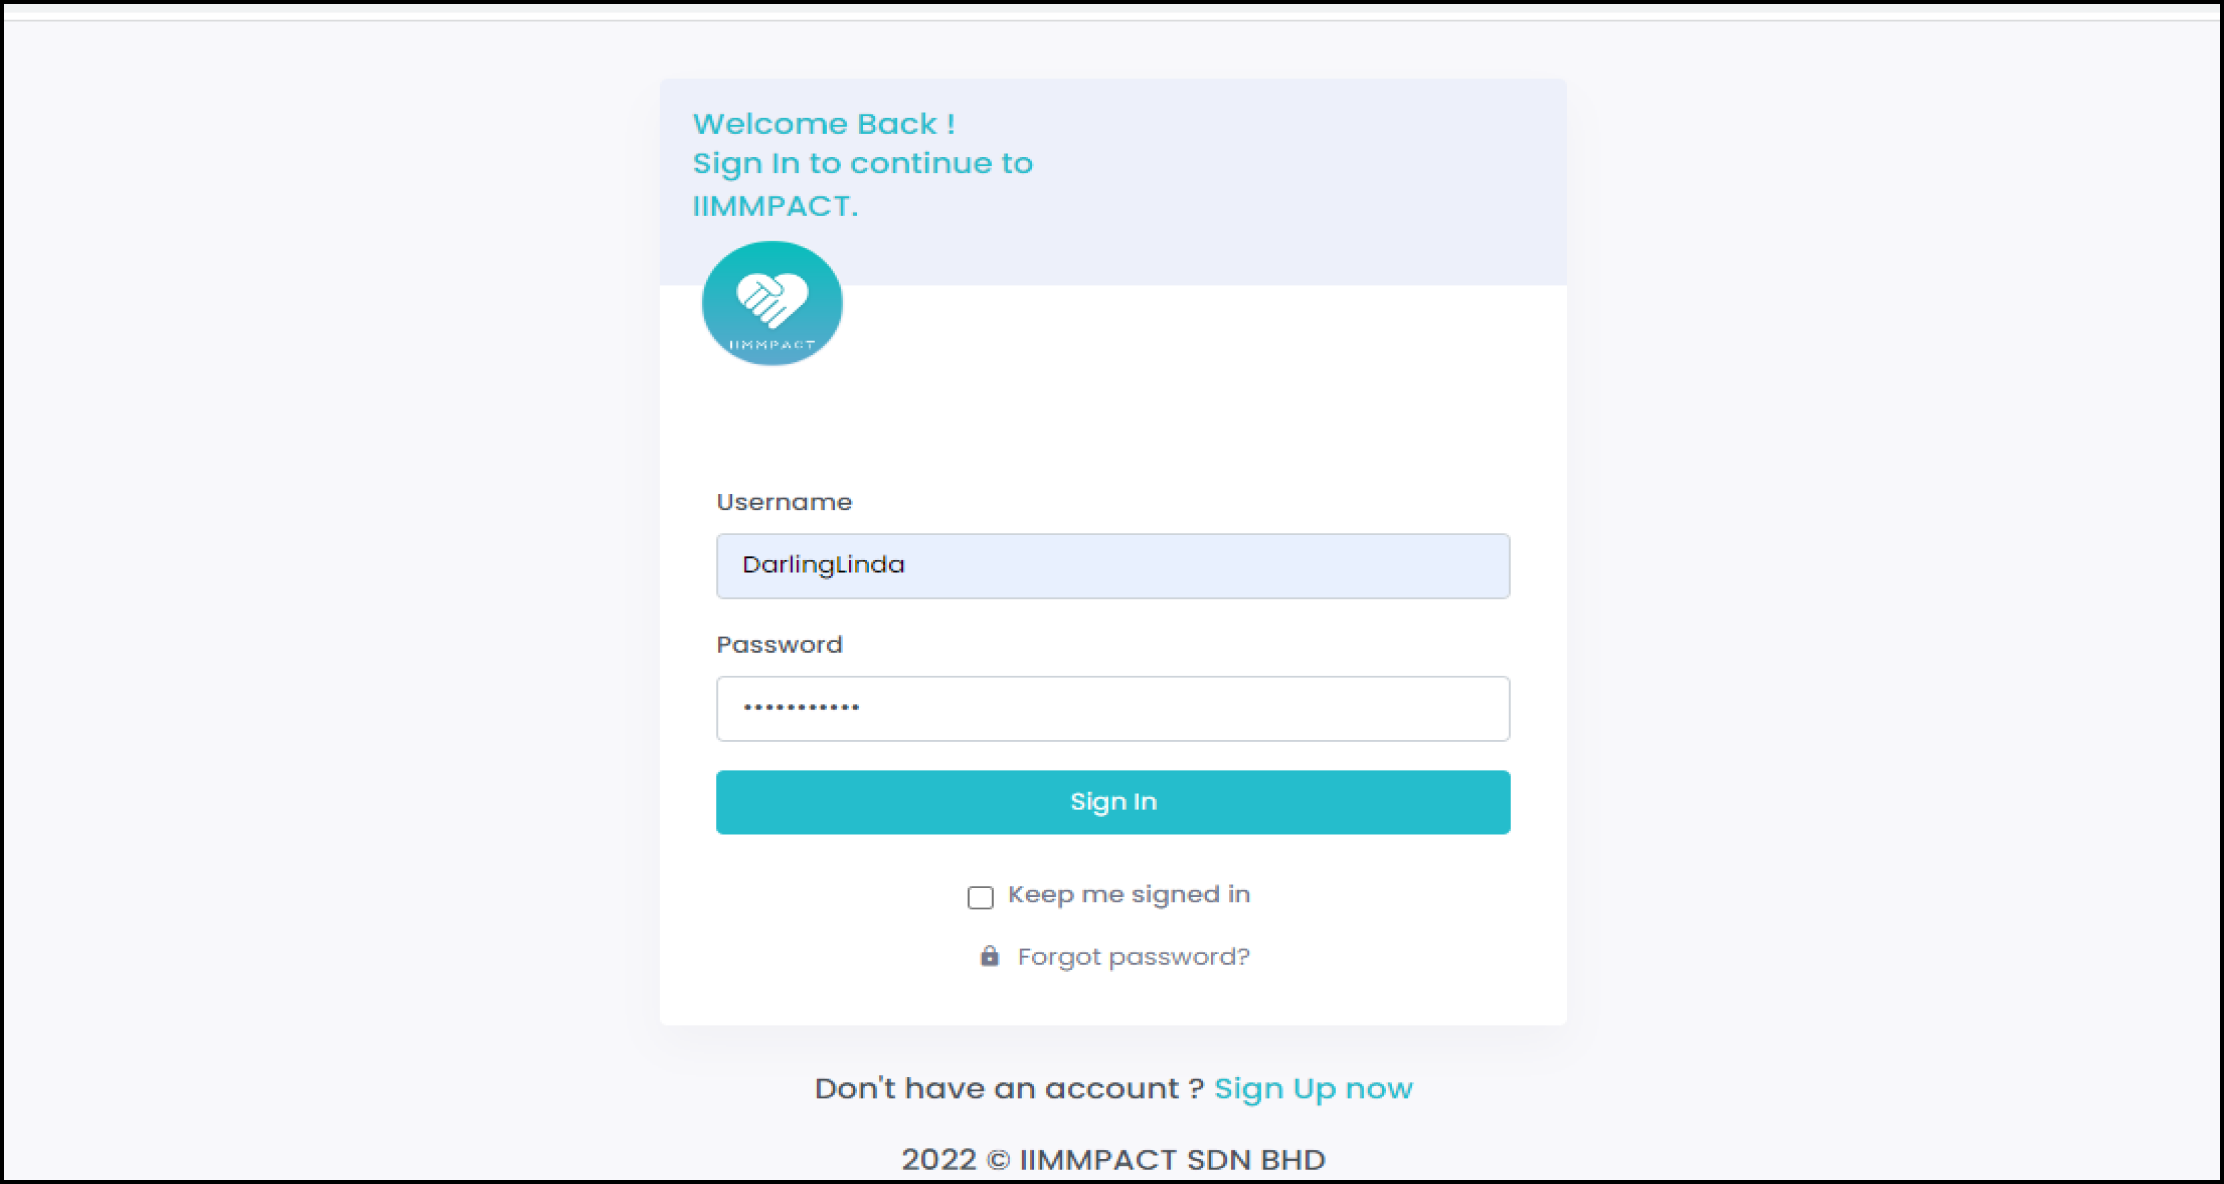Click the 'Welcome Back !' heading text
Image resolution: width=2224 pixels, height=1184 pixels.
(x=824, y=124)
